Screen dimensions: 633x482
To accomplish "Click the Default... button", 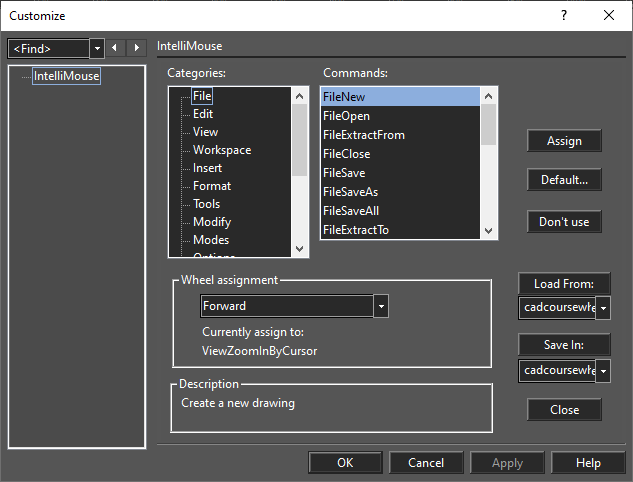I will coord(564,180).
